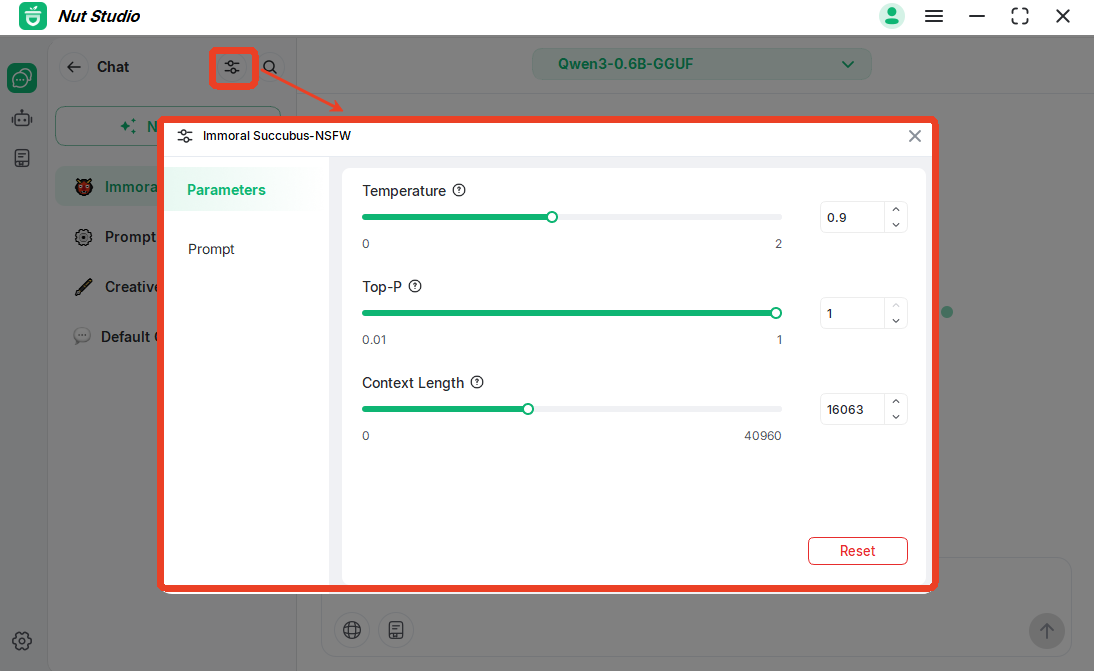Minimize the Nut Studio window
Image resolution: width=1094 pixels, height=671 pixels.
pos(977,16)
